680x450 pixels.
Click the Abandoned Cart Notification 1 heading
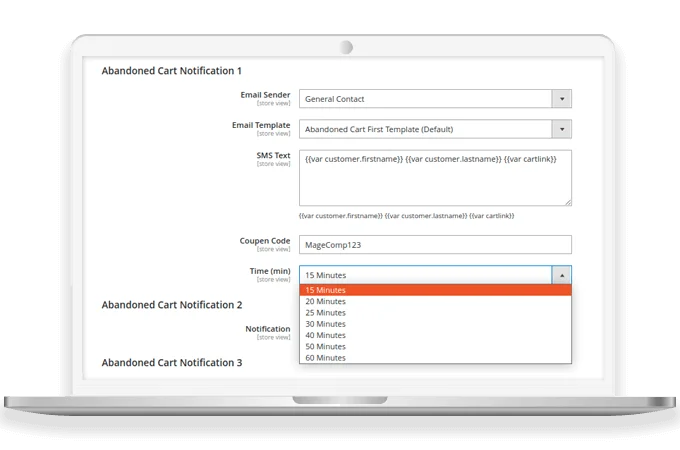pos(172,71)
